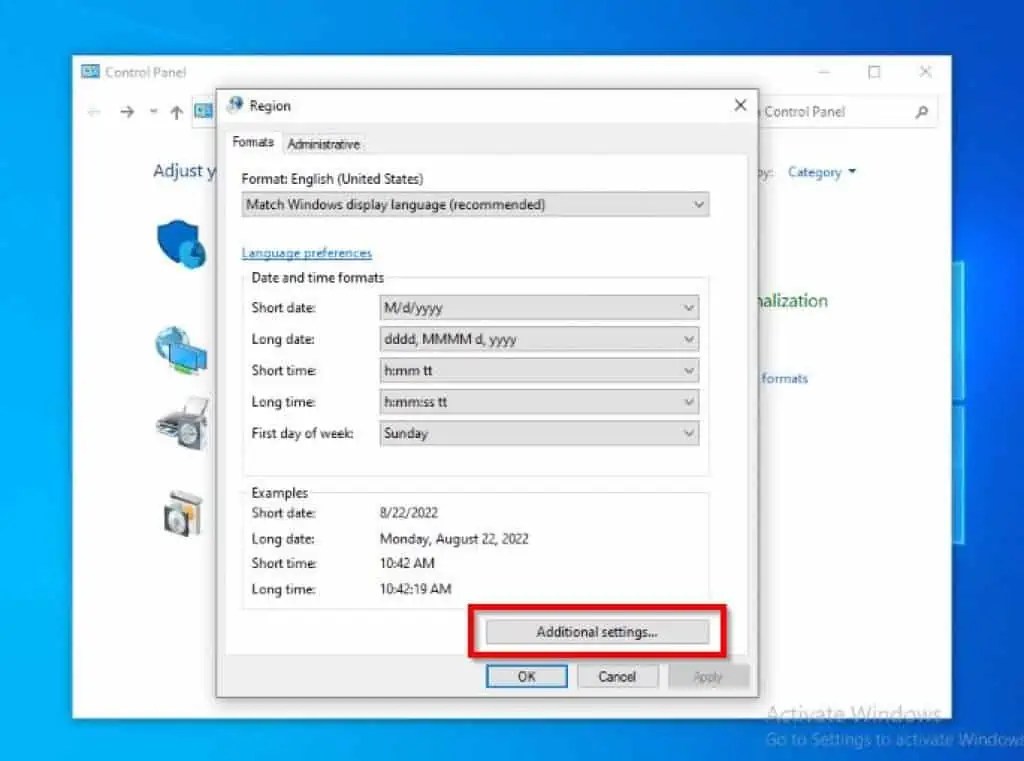
Task: Click the Region dialog globe icon
Action: tap(236, 105)
